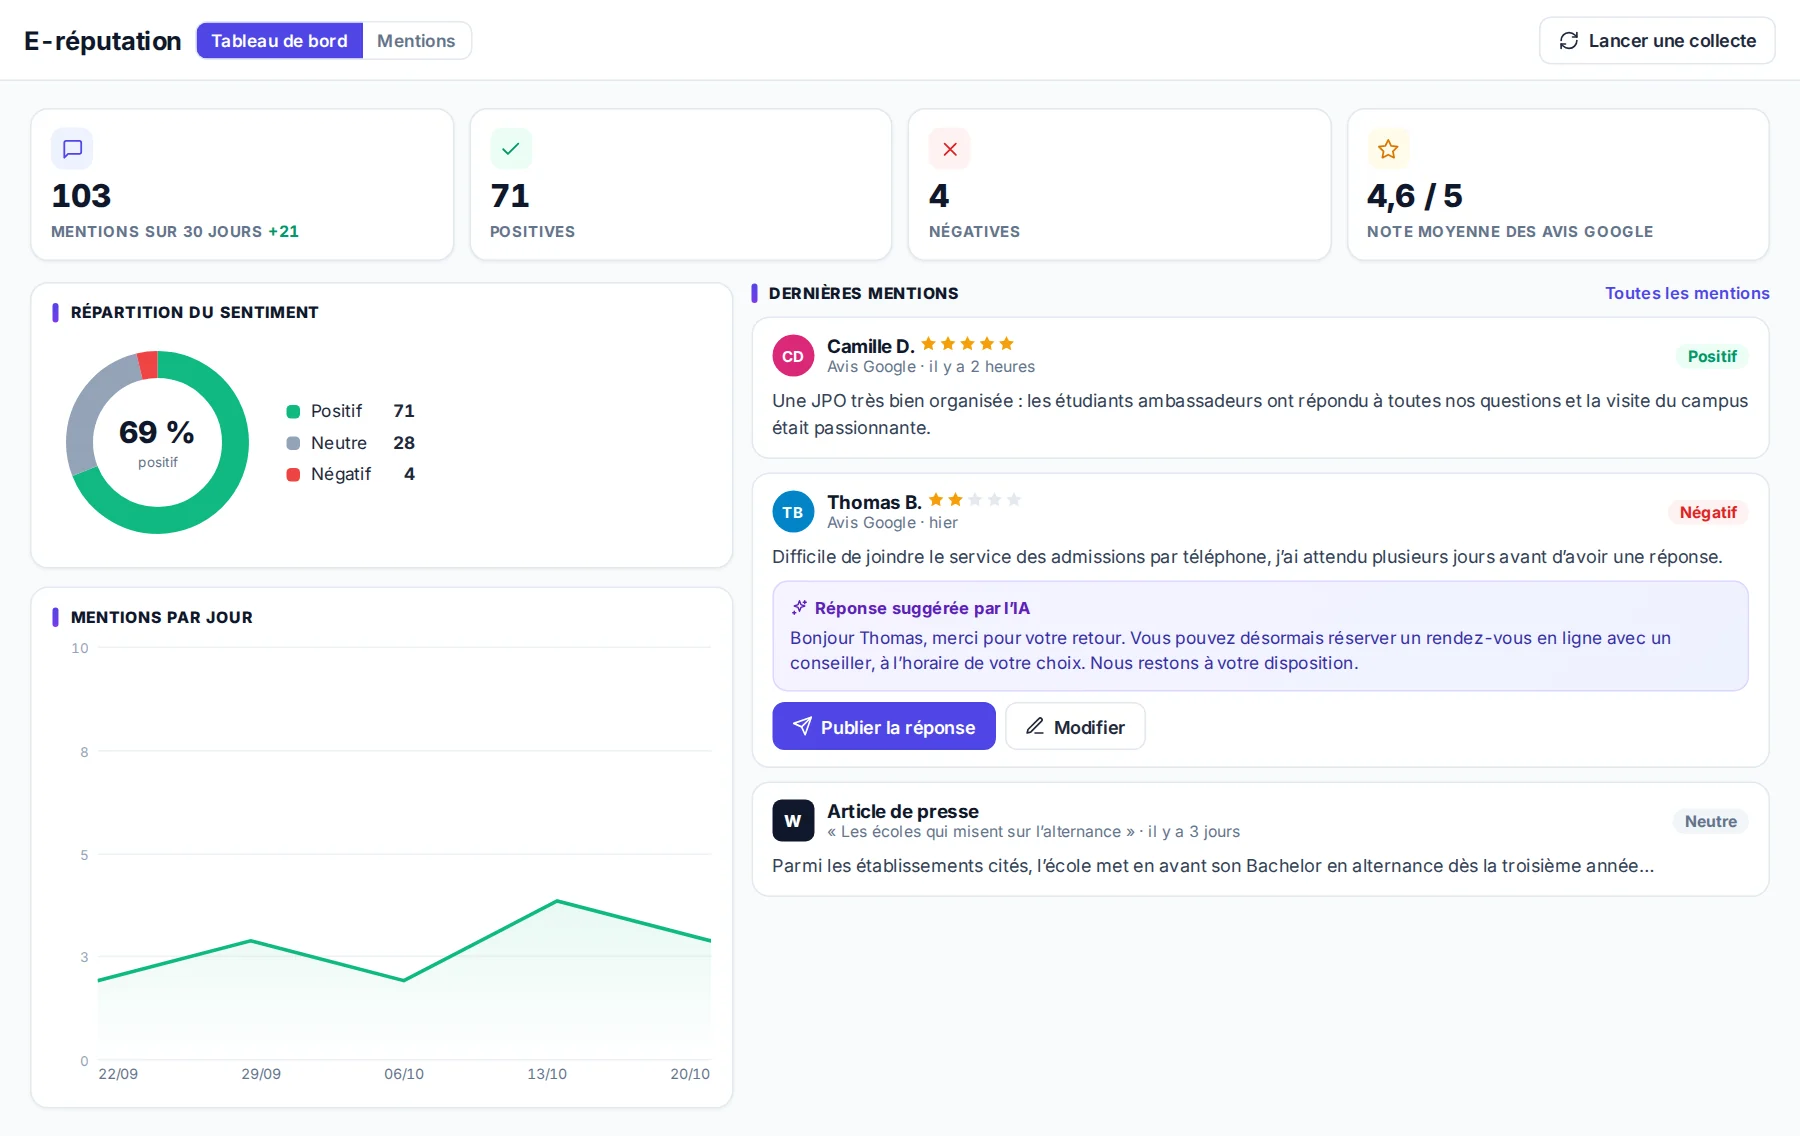Viewport: 1800px width, 1136px height.
Task: Edit the suggested reply with Modifier
Action: coord(1075,727)
